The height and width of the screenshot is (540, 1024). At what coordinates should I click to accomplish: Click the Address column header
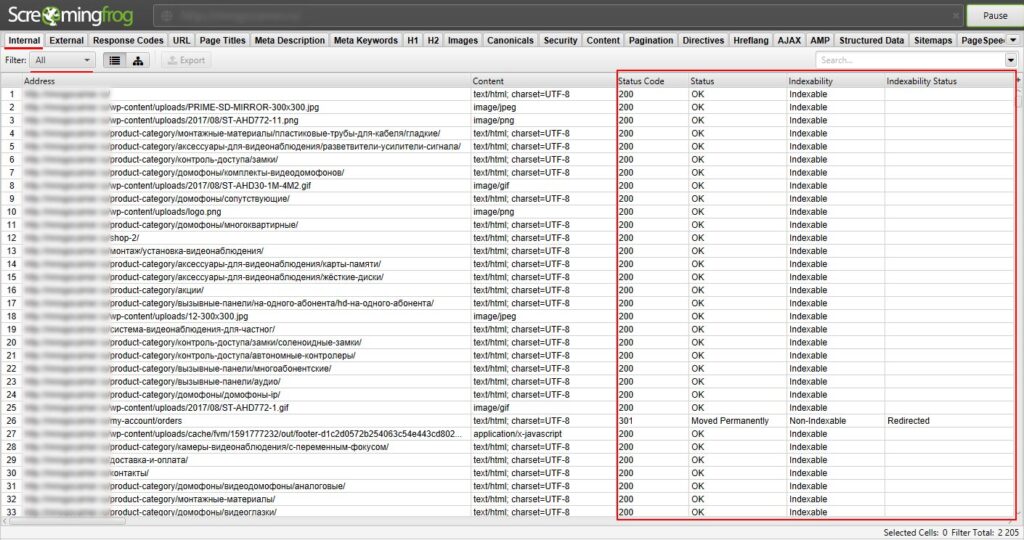[x=245, y=81]
